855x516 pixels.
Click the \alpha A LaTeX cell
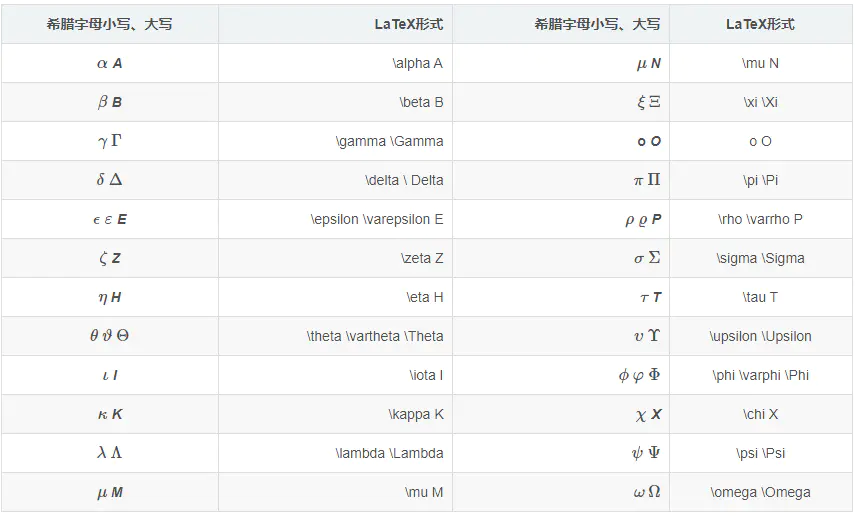point(335,63)
